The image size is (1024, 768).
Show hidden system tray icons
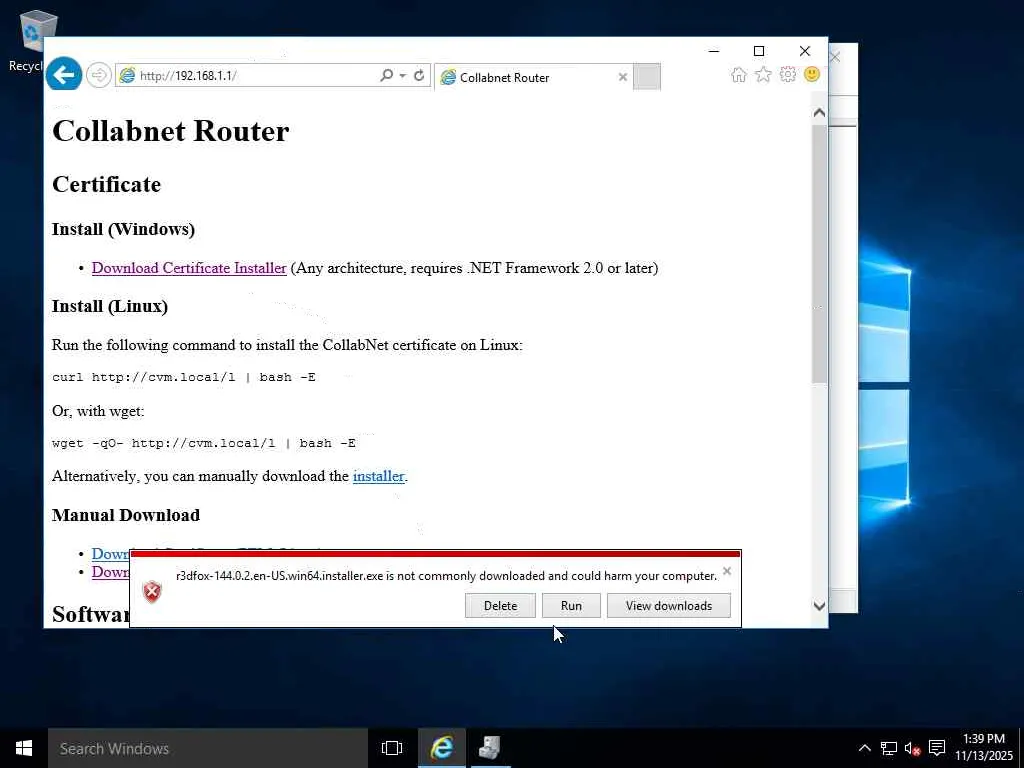point(864,748)
